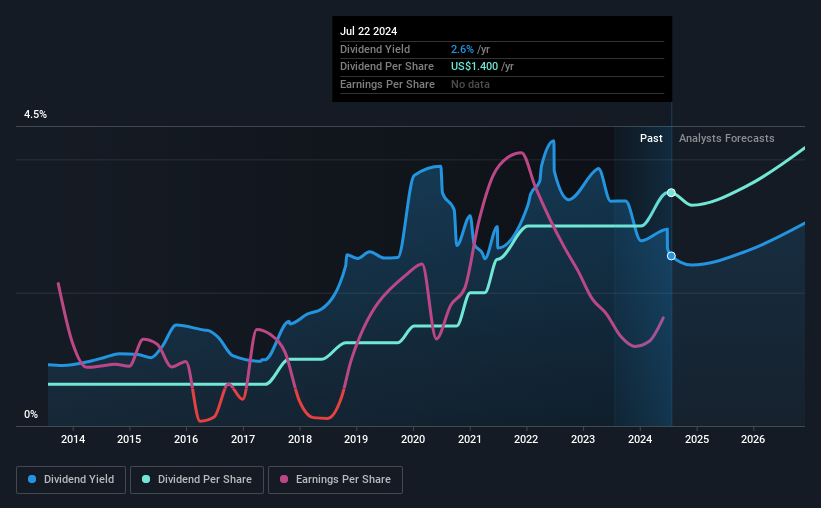Screen dimensions: 821x508
Task: Click the blue Dividend Yield legend dot
Action: (32, 479)
